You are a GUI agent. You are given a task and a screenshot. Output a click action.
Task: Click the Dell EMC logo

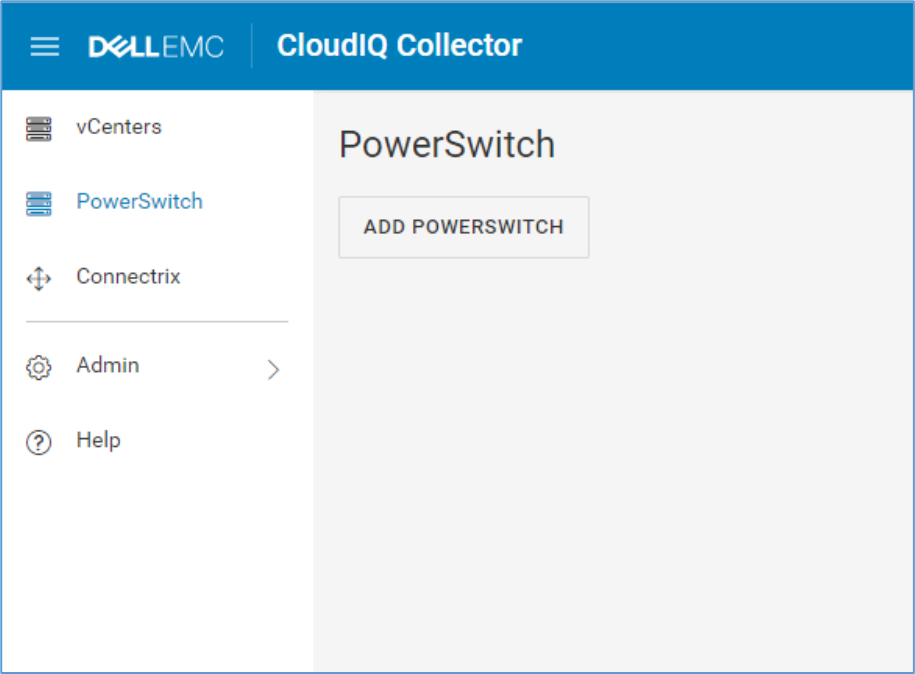coord(156,45)
